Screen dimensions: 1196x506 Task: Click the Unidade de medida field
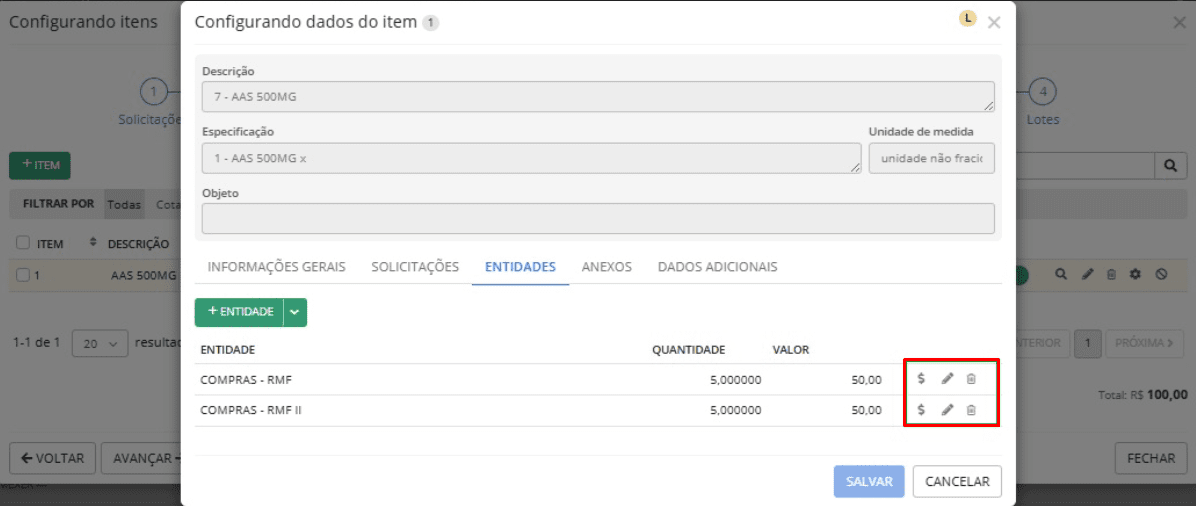931,158
